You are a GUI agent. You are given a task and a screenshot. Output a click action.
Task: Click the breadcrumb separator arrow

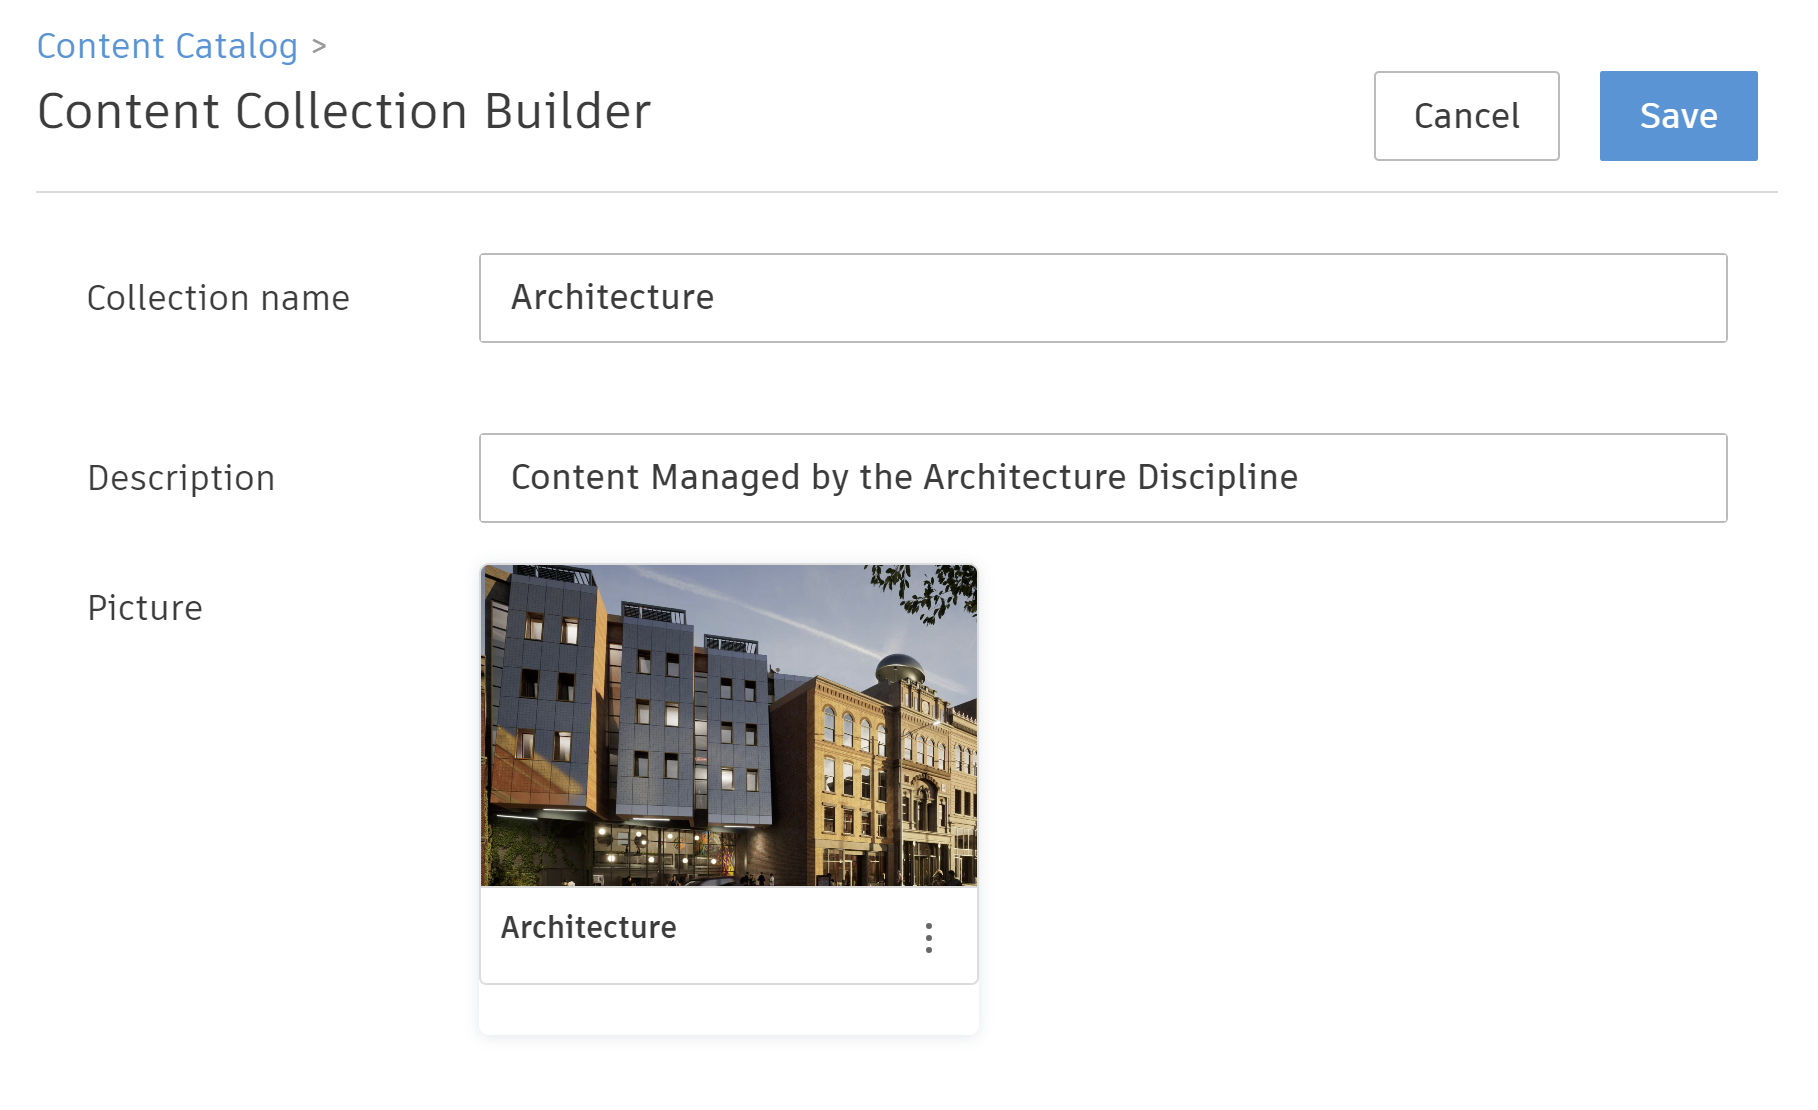tap(319, 46)
